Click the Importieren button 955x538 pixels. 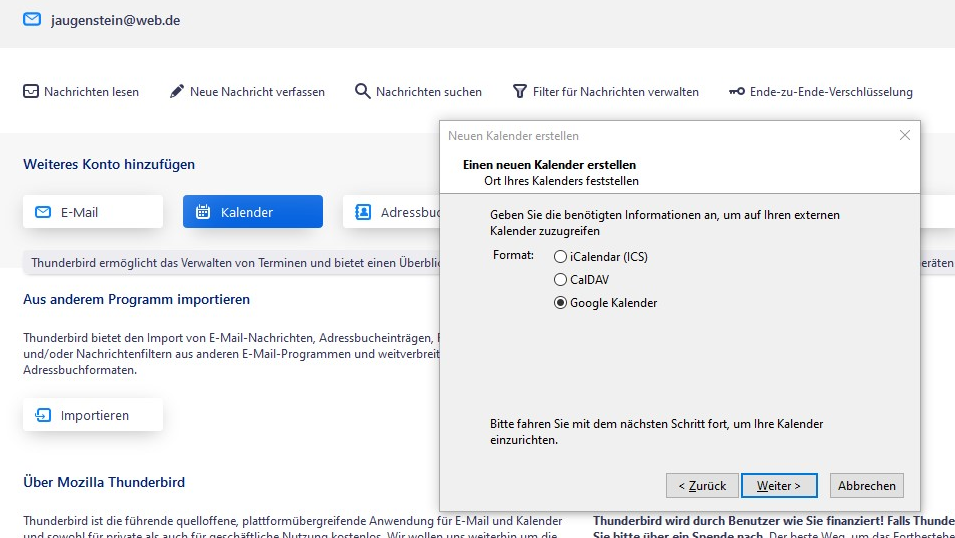(x=93, y=414)
